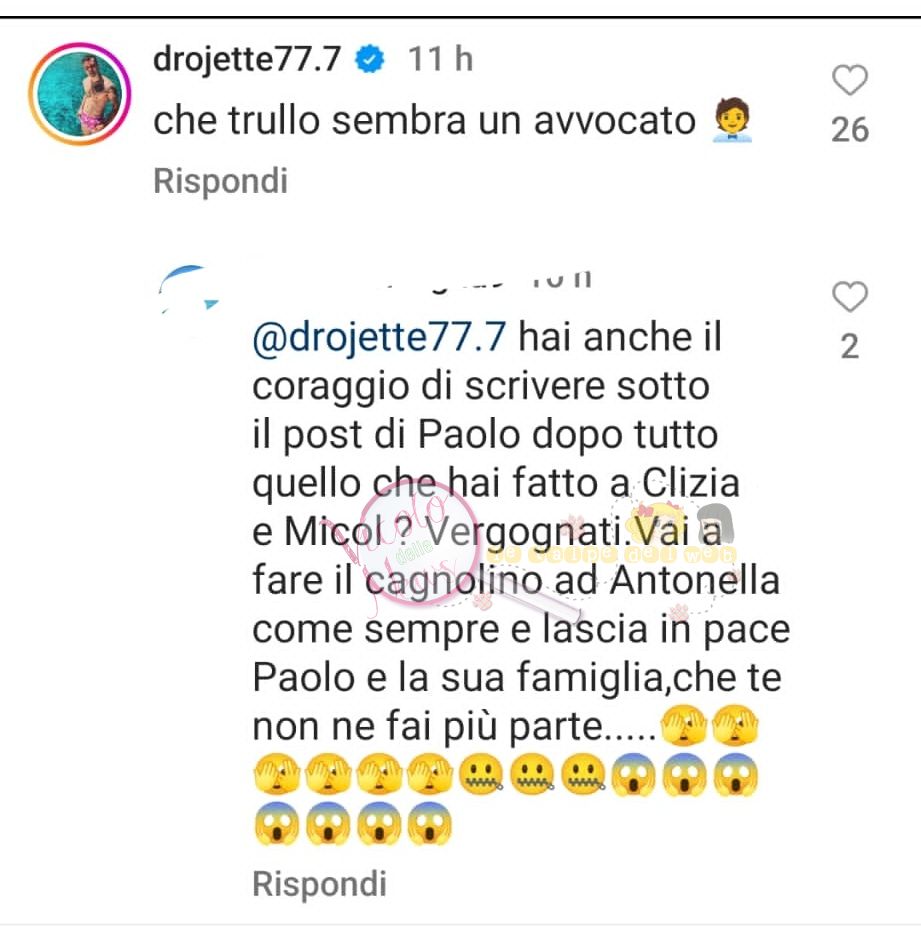
Task: Select the text 'che trullo sembra un avvocato'
Action: pos(424,121)
